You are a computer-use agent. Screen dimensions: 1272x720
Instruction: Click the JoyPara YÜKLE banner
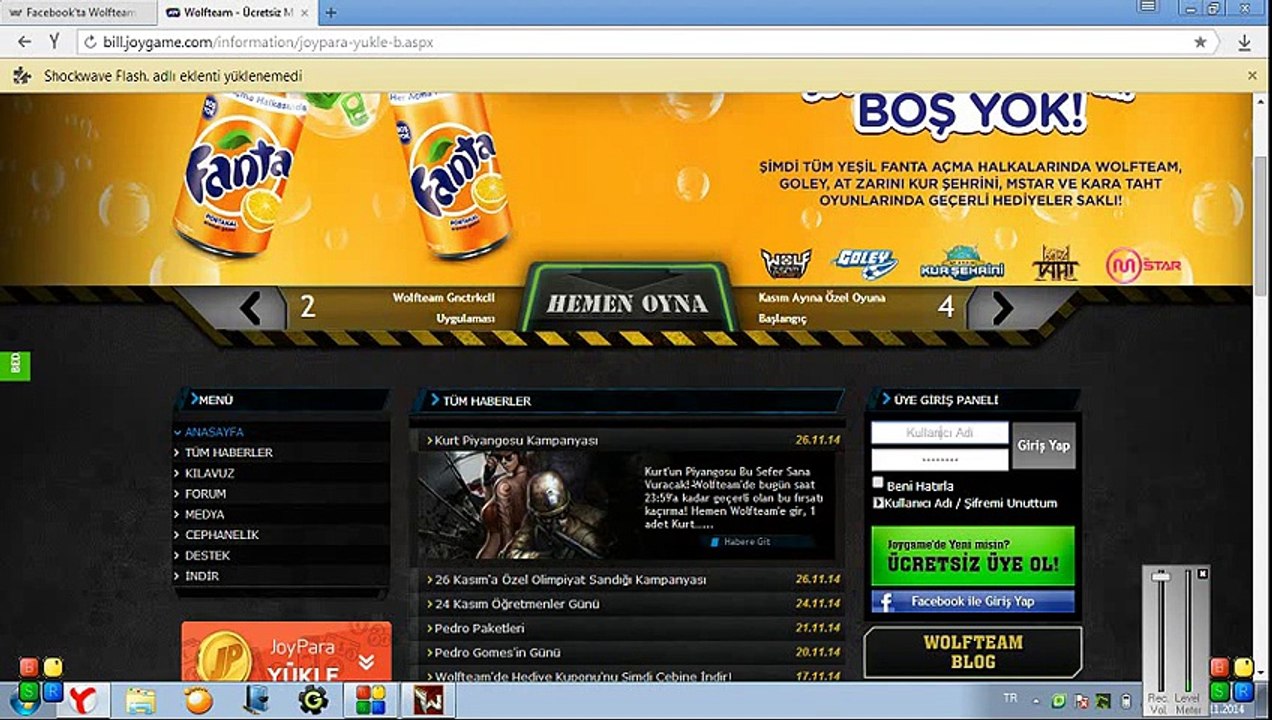pos(286,650)
